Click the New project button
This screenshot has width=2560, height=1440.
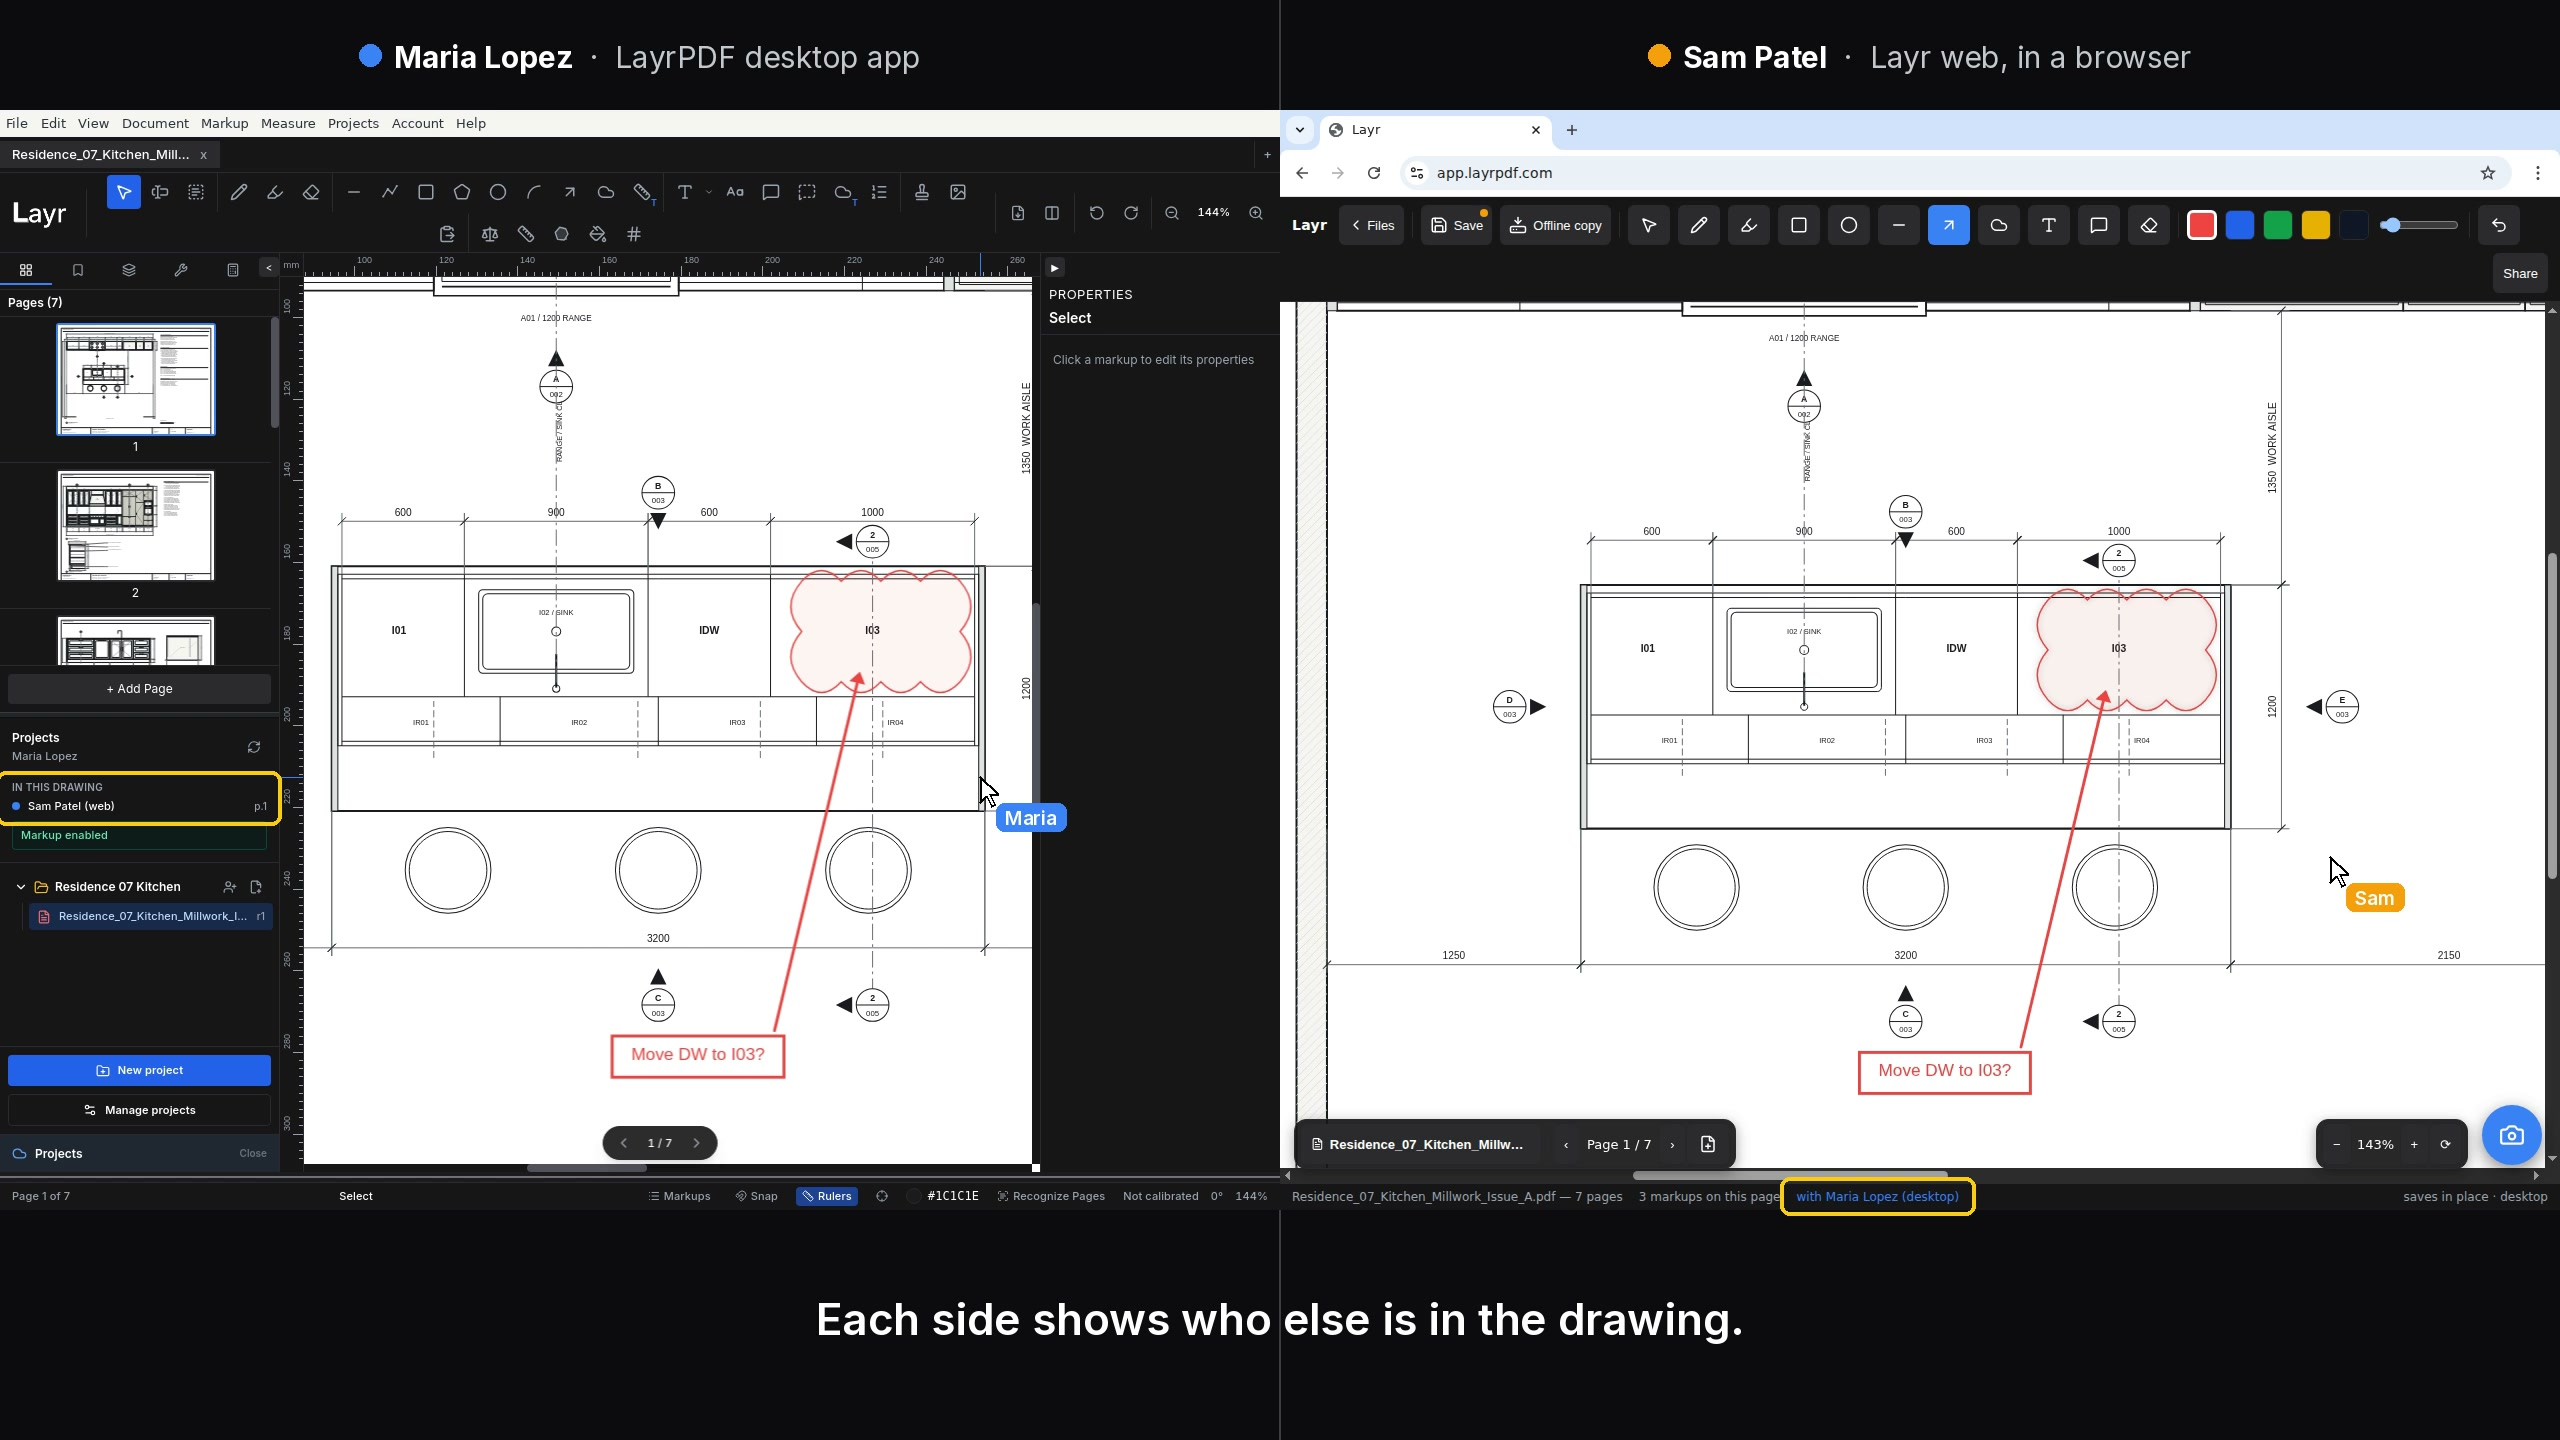click(x=139, y=1070)
